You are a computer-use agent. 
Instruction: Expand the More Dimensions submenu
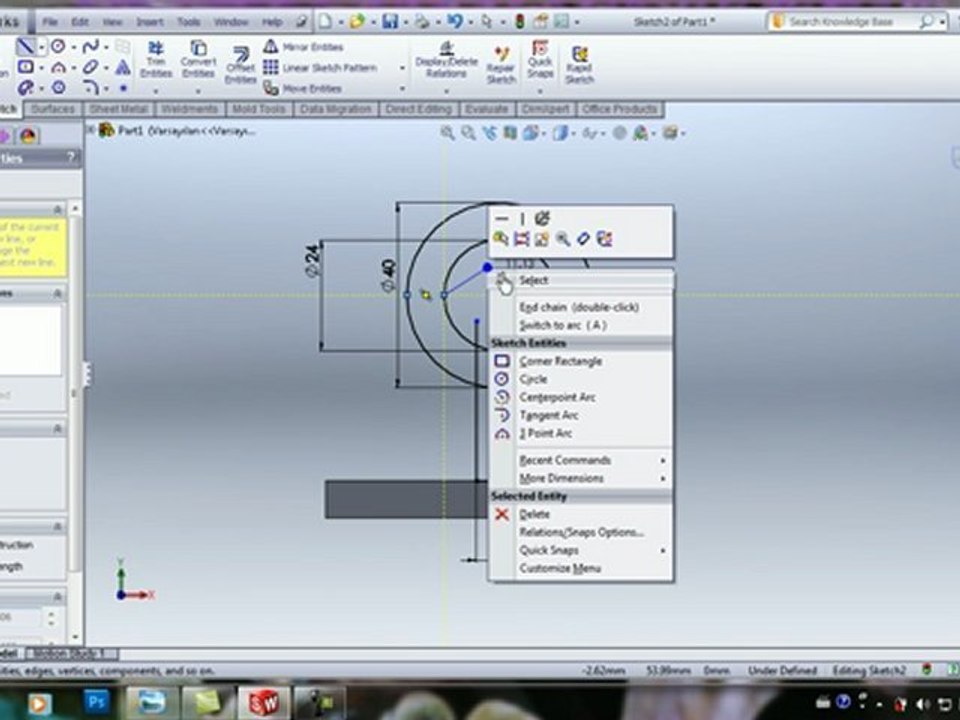(582, 478)
